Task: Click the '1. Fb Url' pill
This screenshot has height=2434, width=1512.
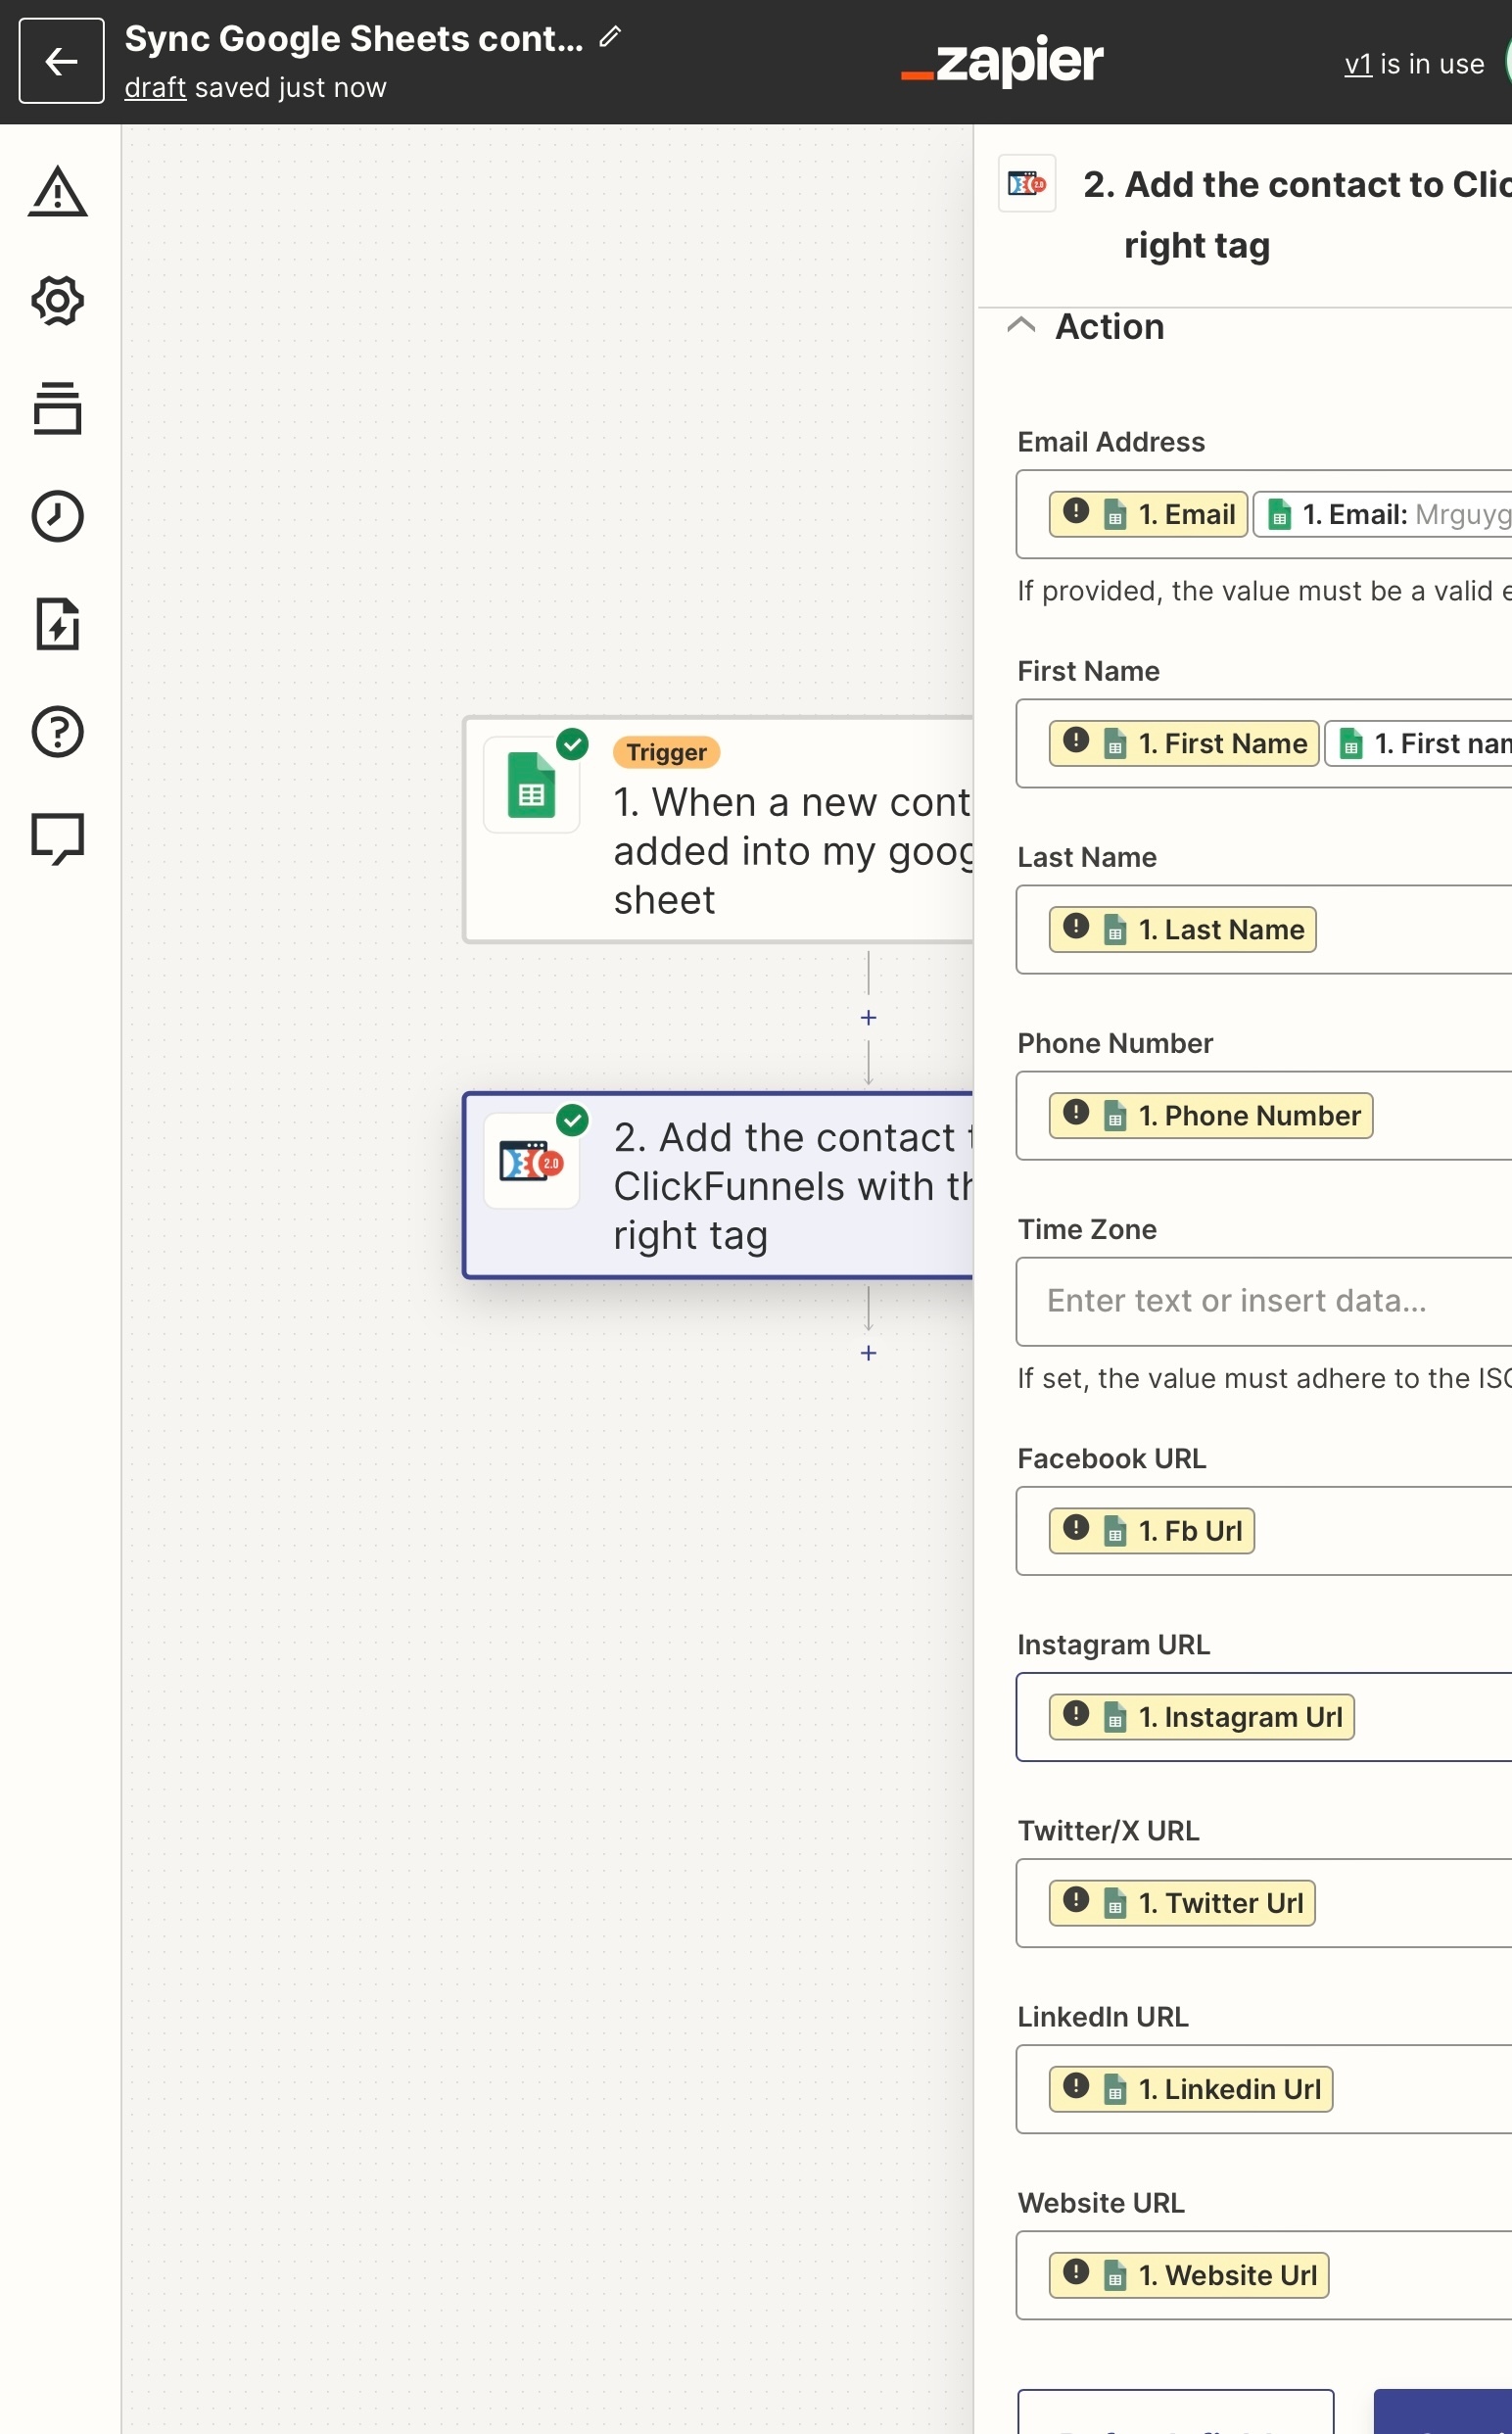Action: (1151, 1531)
